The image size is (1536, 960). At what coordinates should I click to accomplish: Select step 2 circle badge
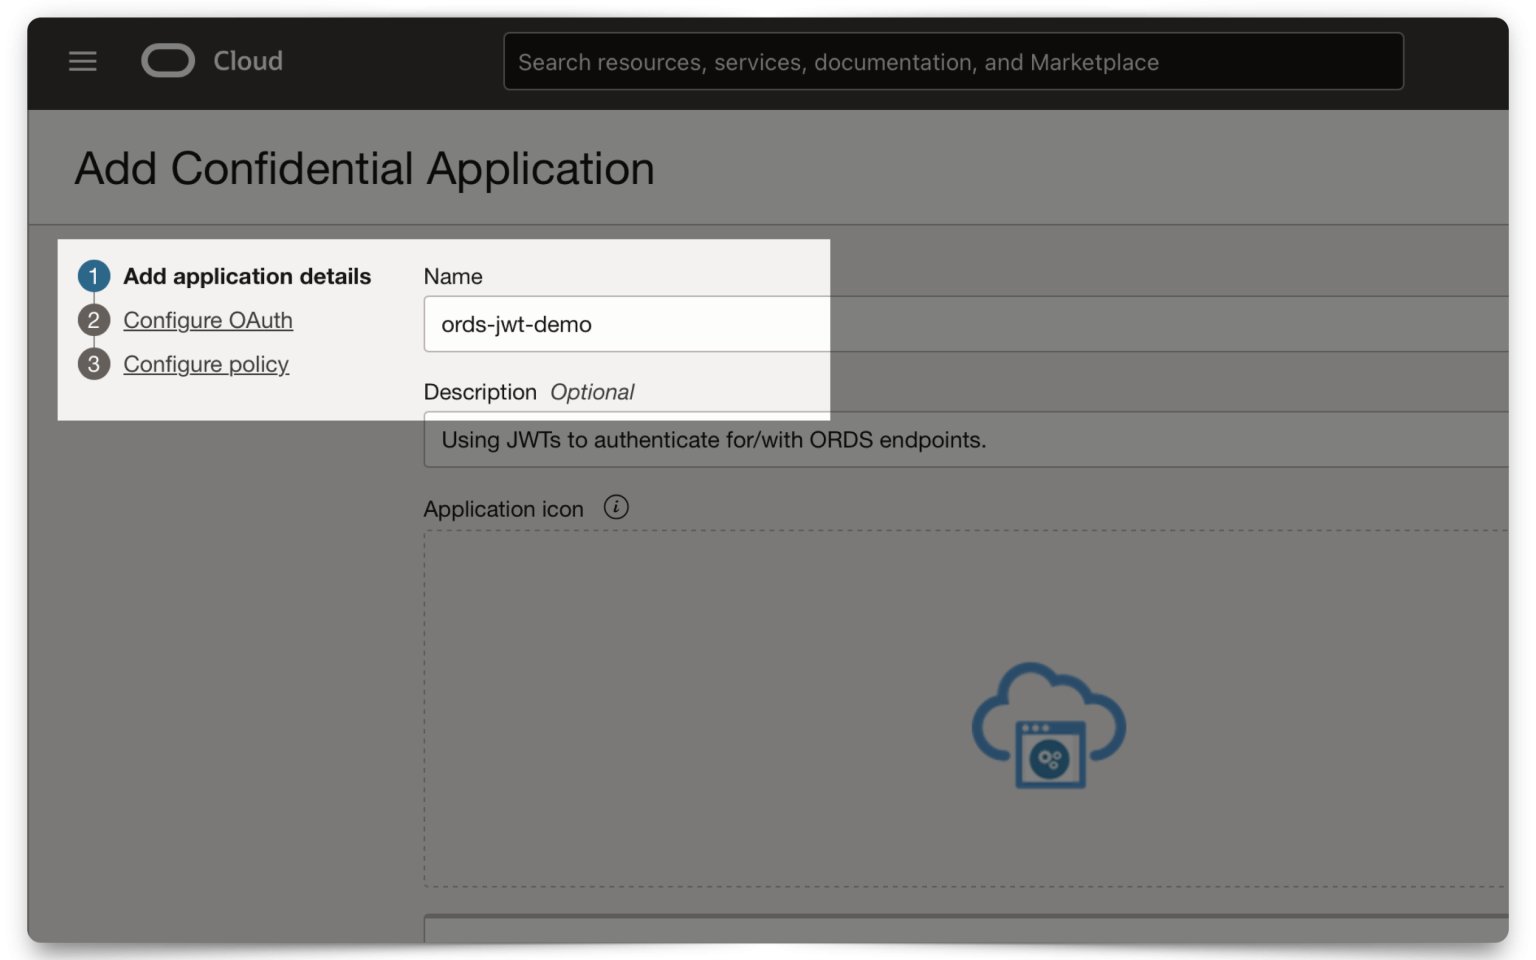pyautogui.click(x=93, y=320)
